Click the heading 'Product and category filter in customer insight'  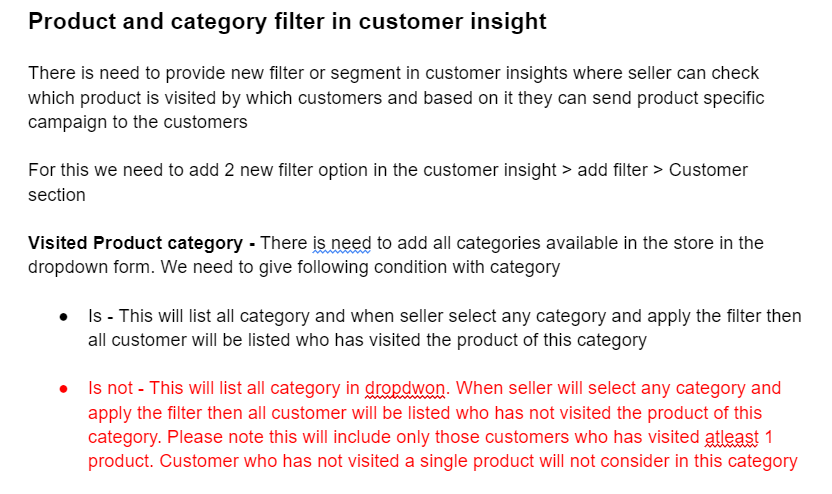tap(287, 22)
